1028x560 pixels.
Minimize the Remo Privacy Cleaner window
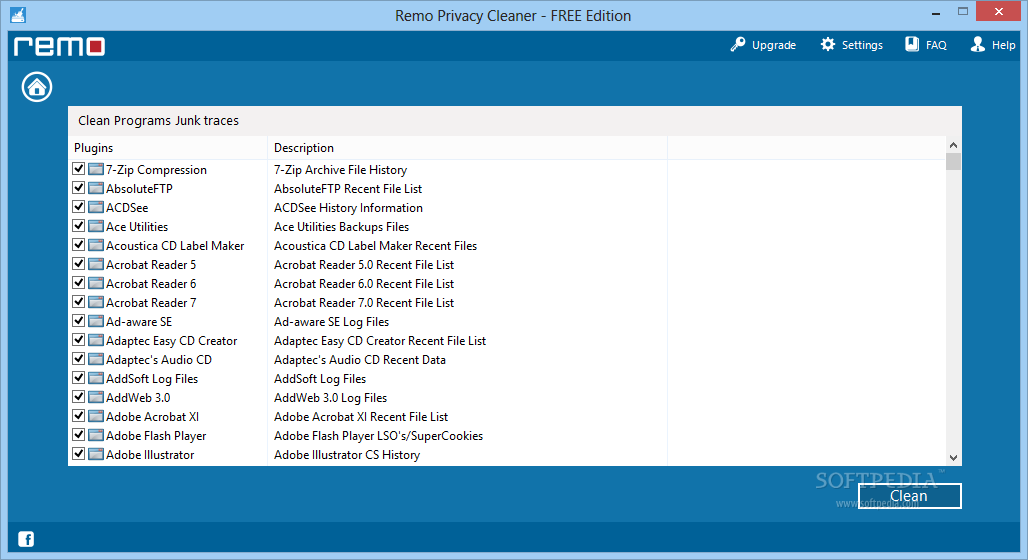pos(936,13)
